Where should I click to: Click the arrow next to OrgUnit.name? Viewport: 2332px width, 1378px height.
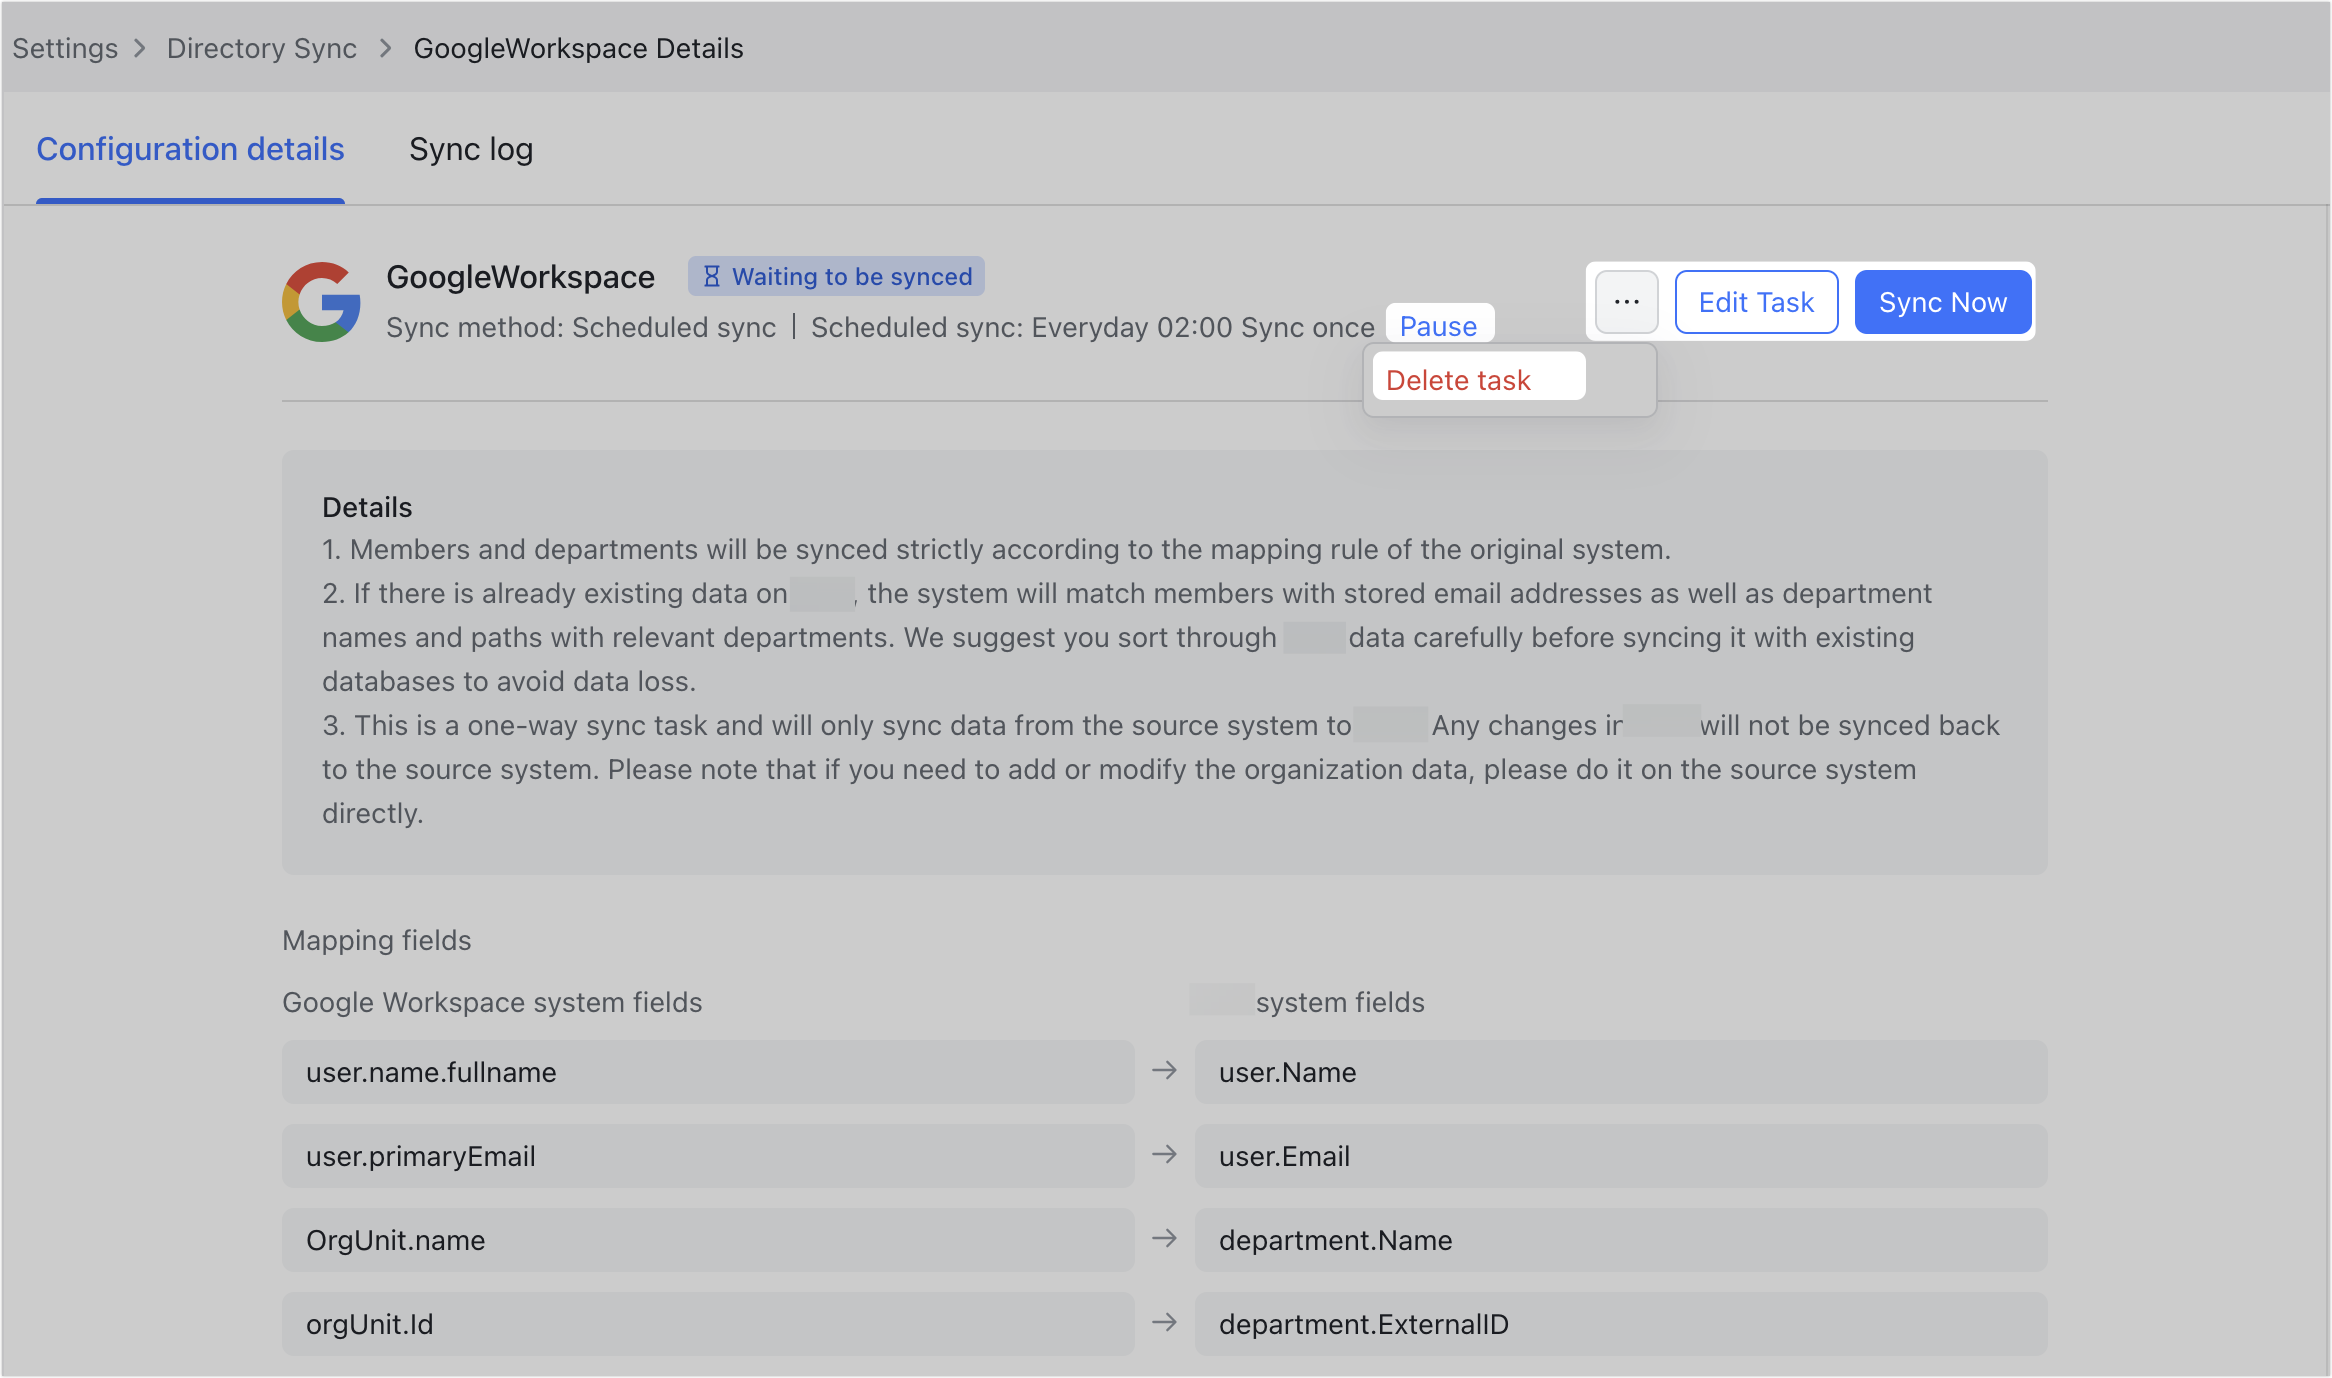(1164, 1239)
